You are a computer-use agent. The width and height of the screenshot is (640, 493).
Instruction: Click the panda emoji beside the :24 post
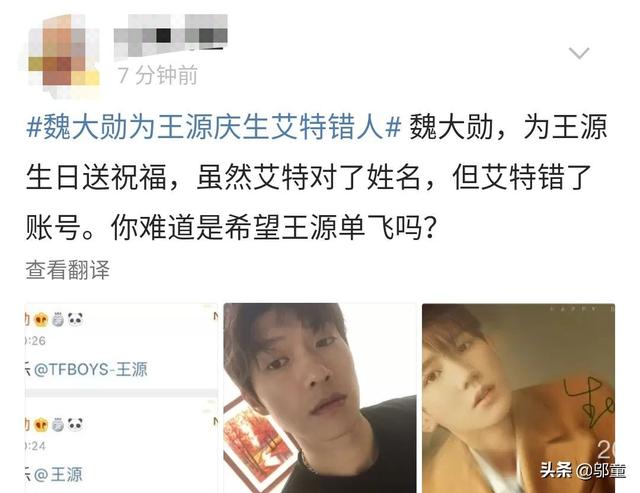(x=76, y=425)
